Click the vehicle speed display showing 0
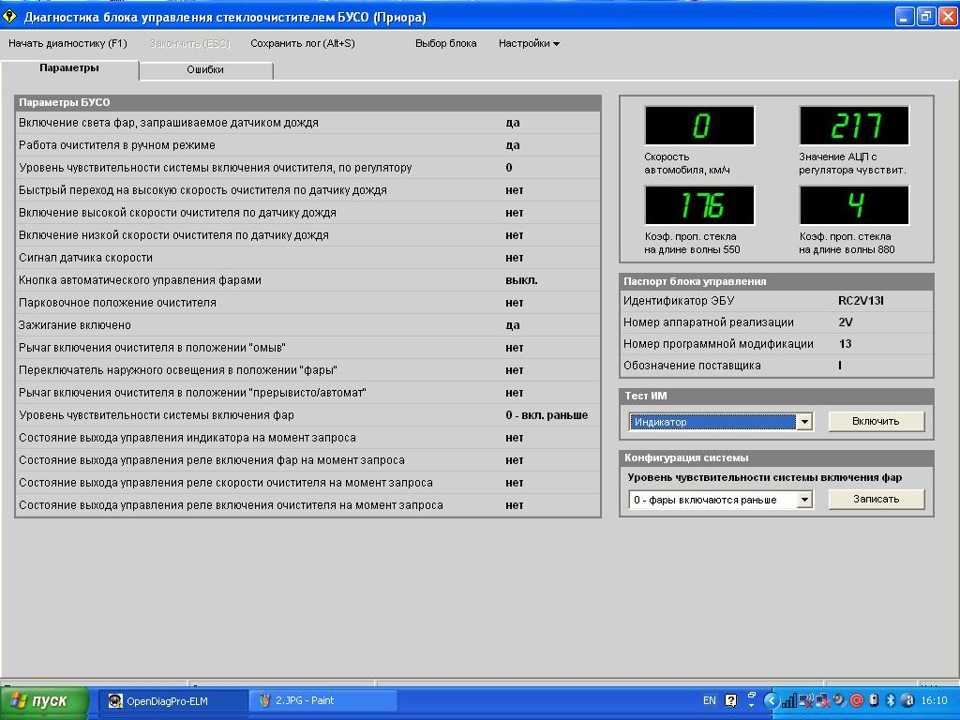The image size is (960, 720). click(700, 126)
